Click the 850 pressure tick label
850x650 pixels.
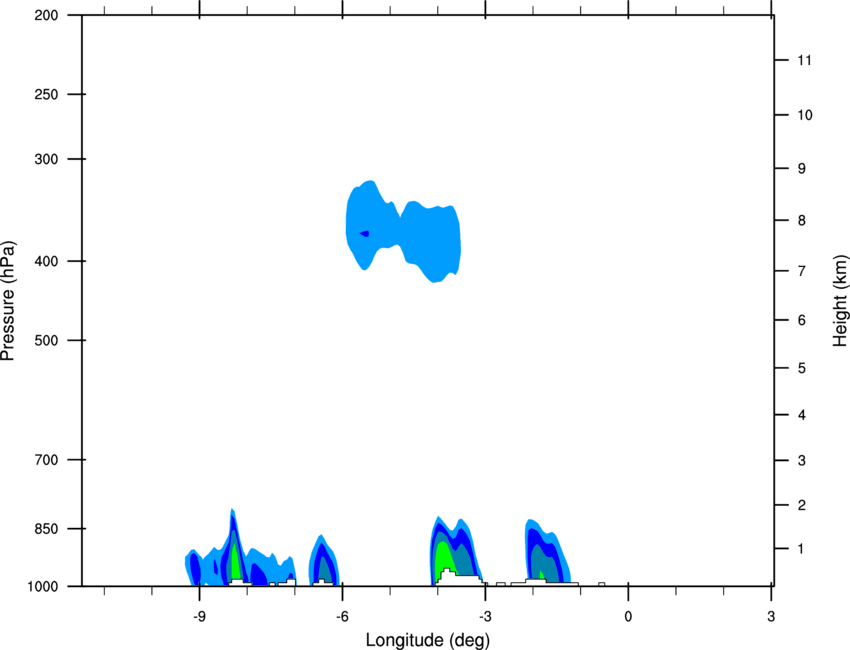point(46,529)
